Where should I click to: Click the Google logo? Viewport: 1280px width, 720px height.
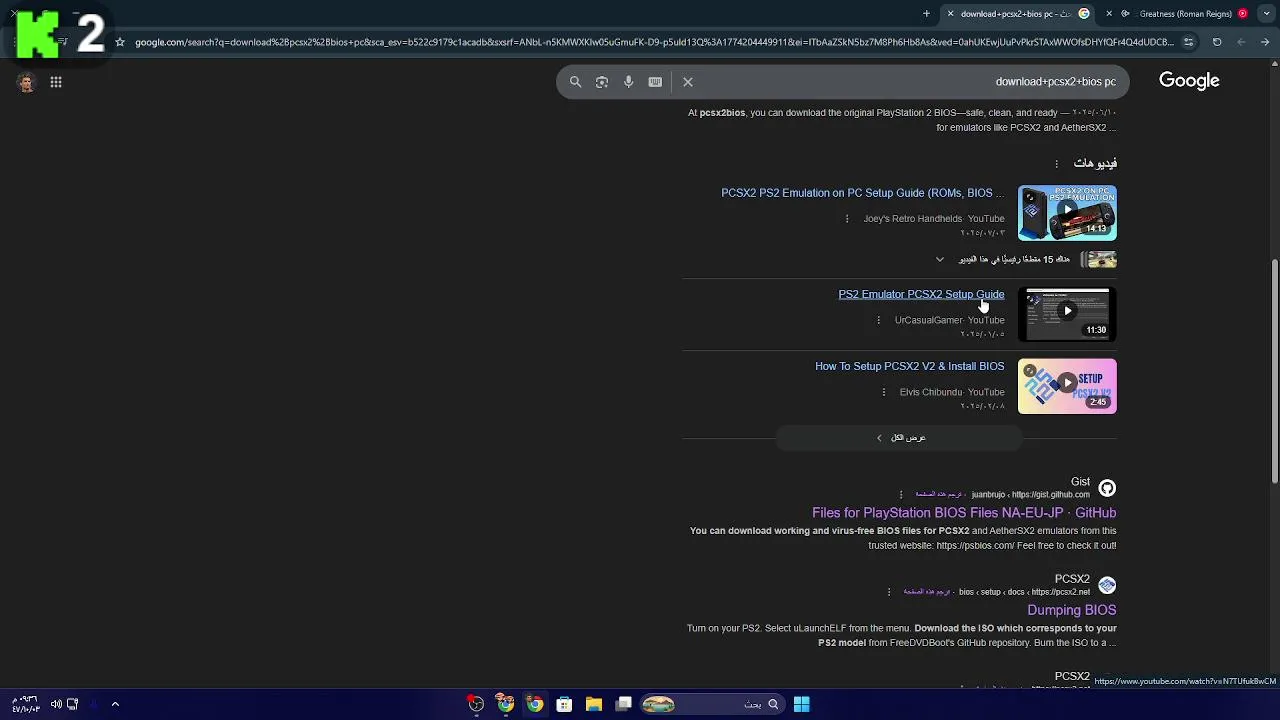[1189, 81]
